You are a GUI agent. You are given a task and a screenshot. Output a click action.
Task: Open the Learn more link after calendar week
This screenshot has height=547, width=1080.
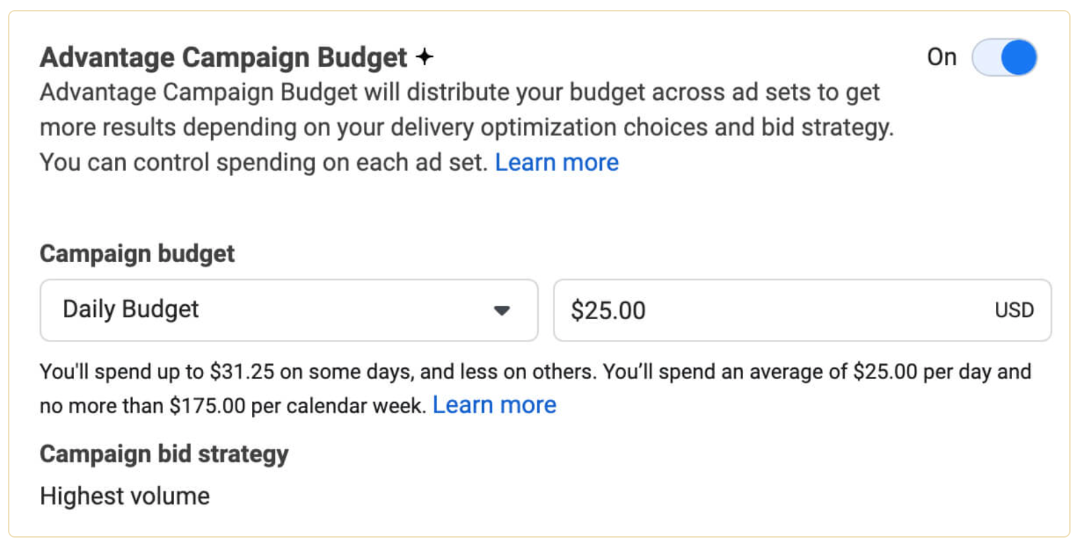(x=494, y=405)
